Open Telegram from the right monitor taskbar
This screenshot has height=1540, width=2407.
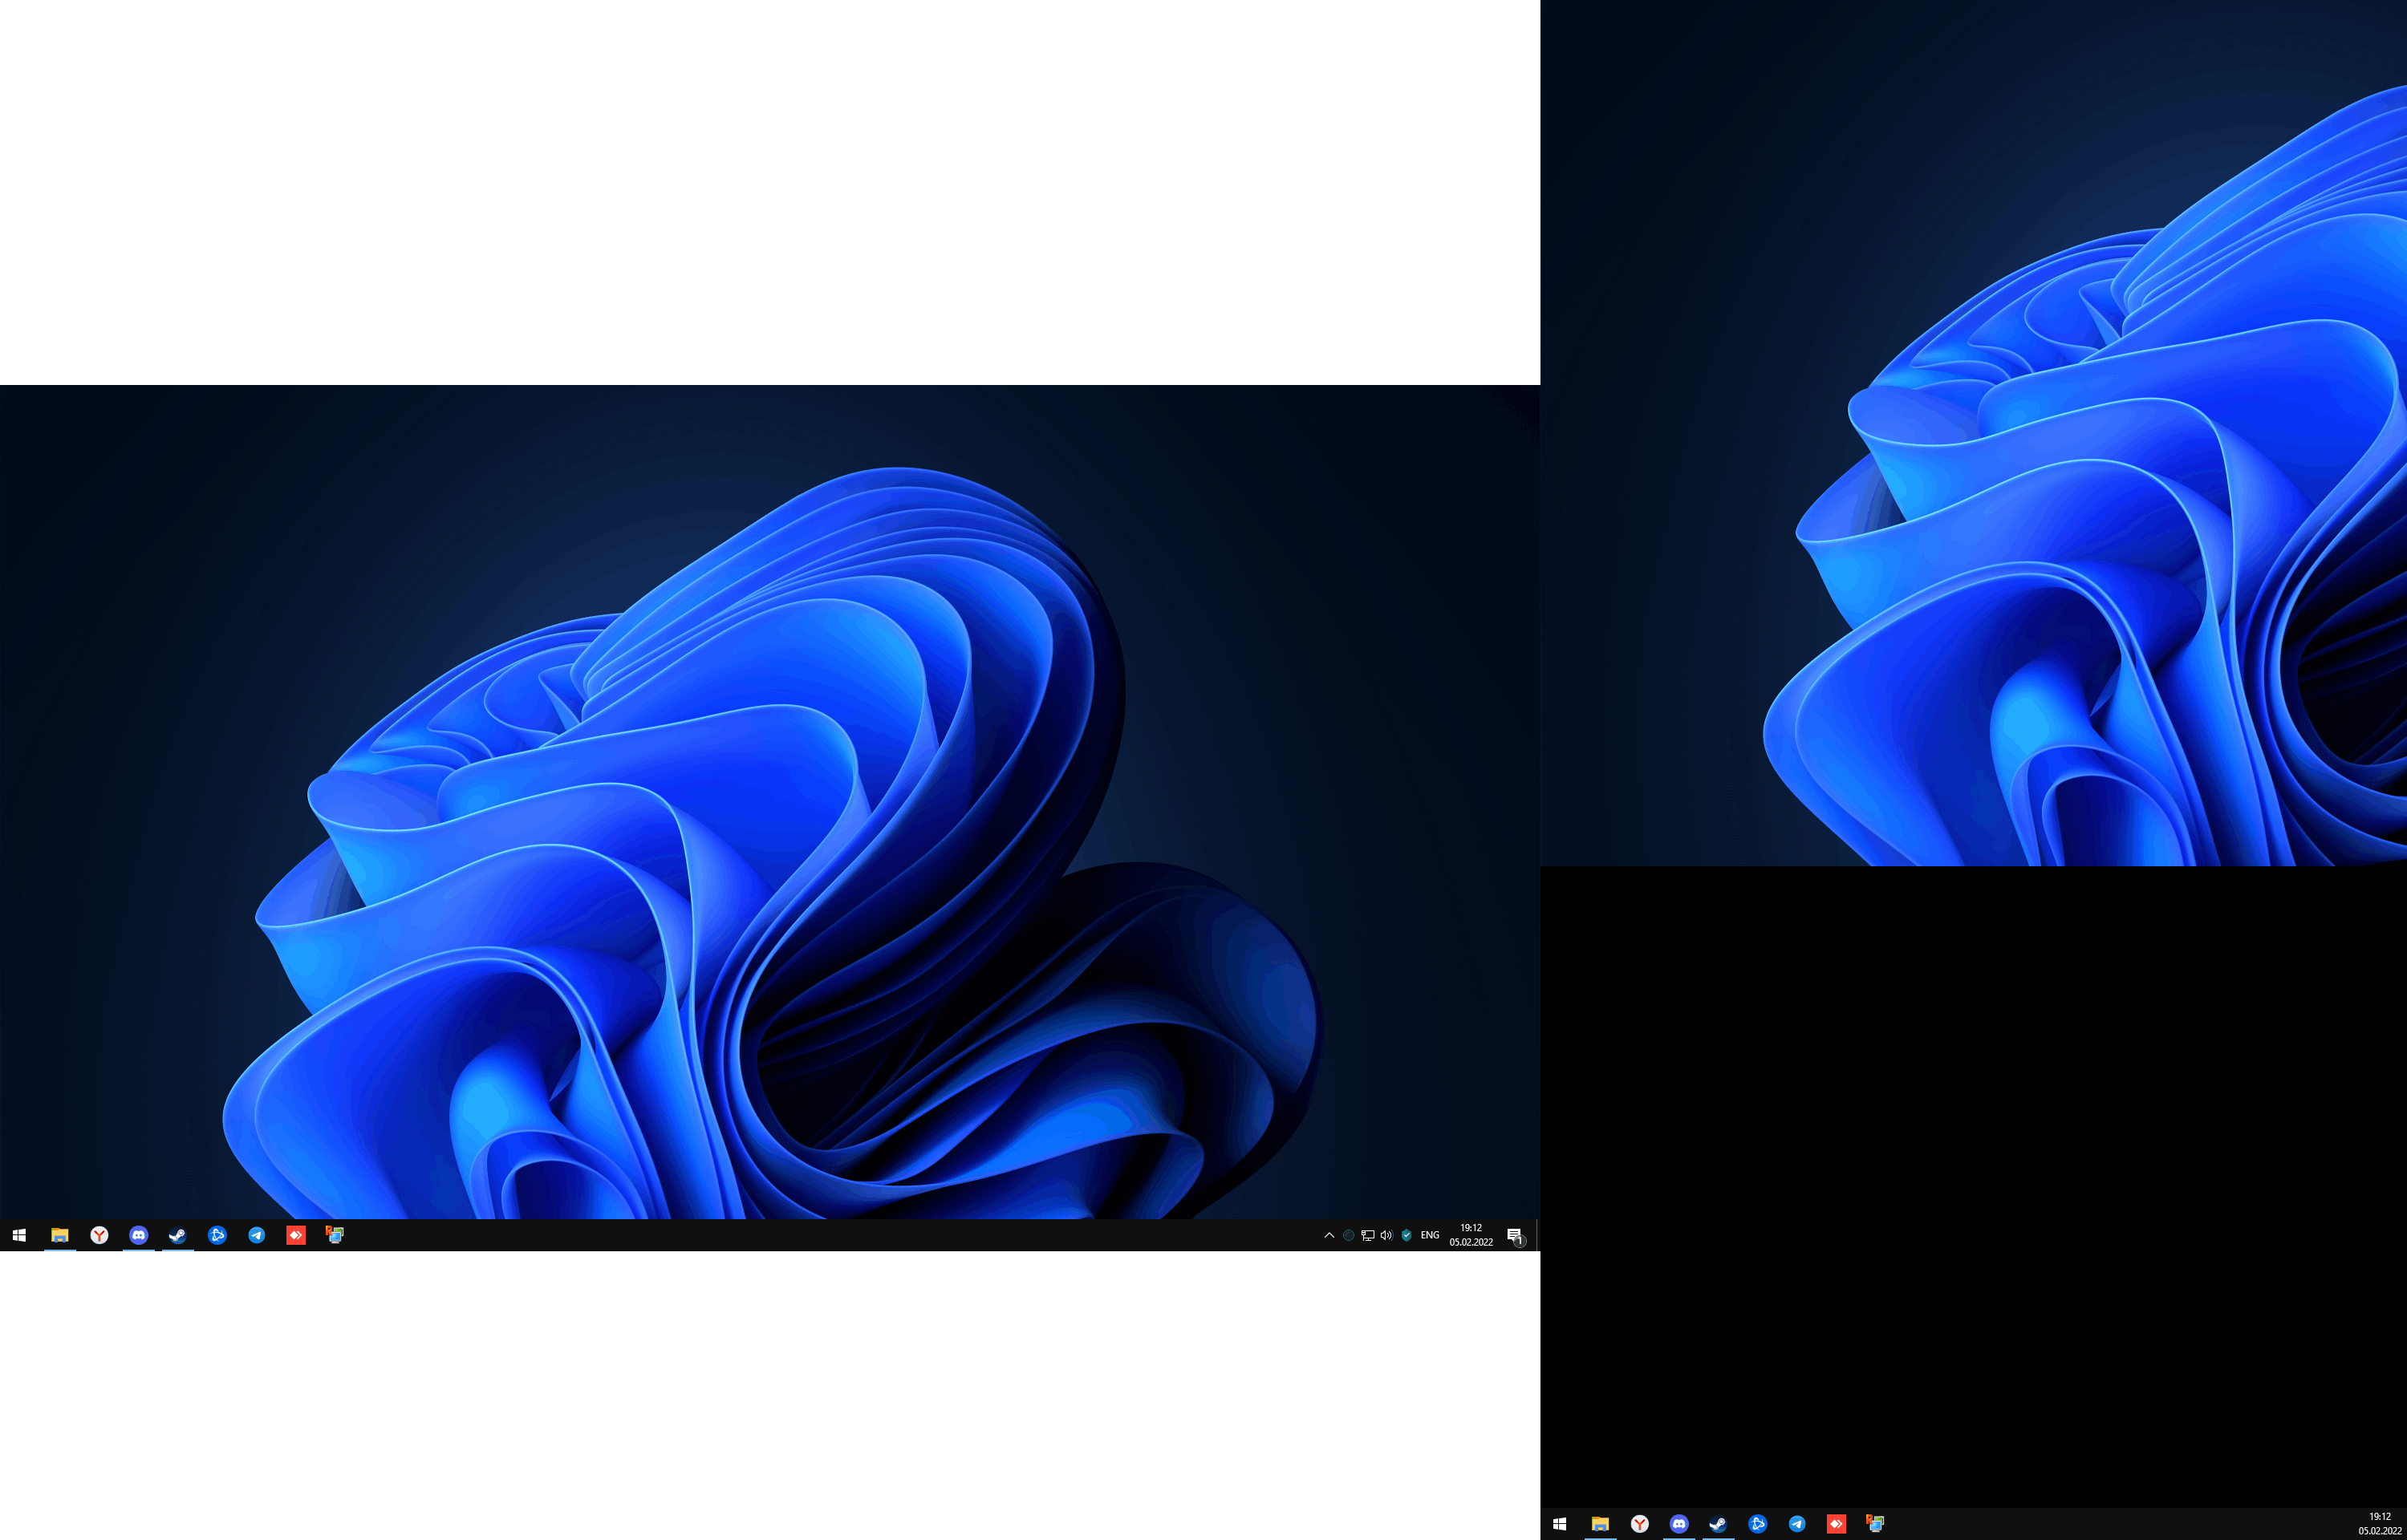1797,1525
